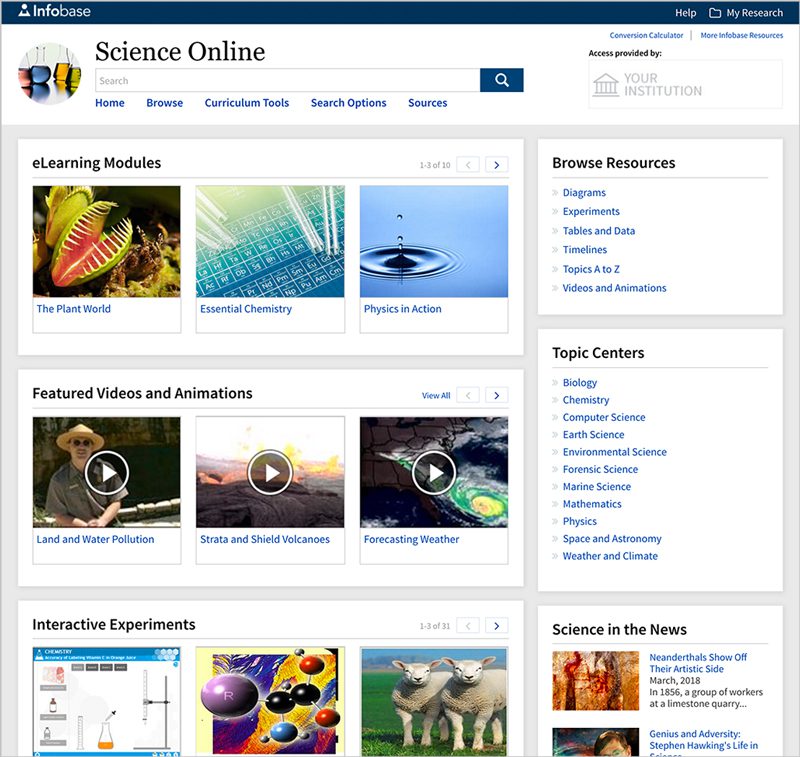Open the Sources menu
This screenshot has height=757, width=800.
point(428,103)
